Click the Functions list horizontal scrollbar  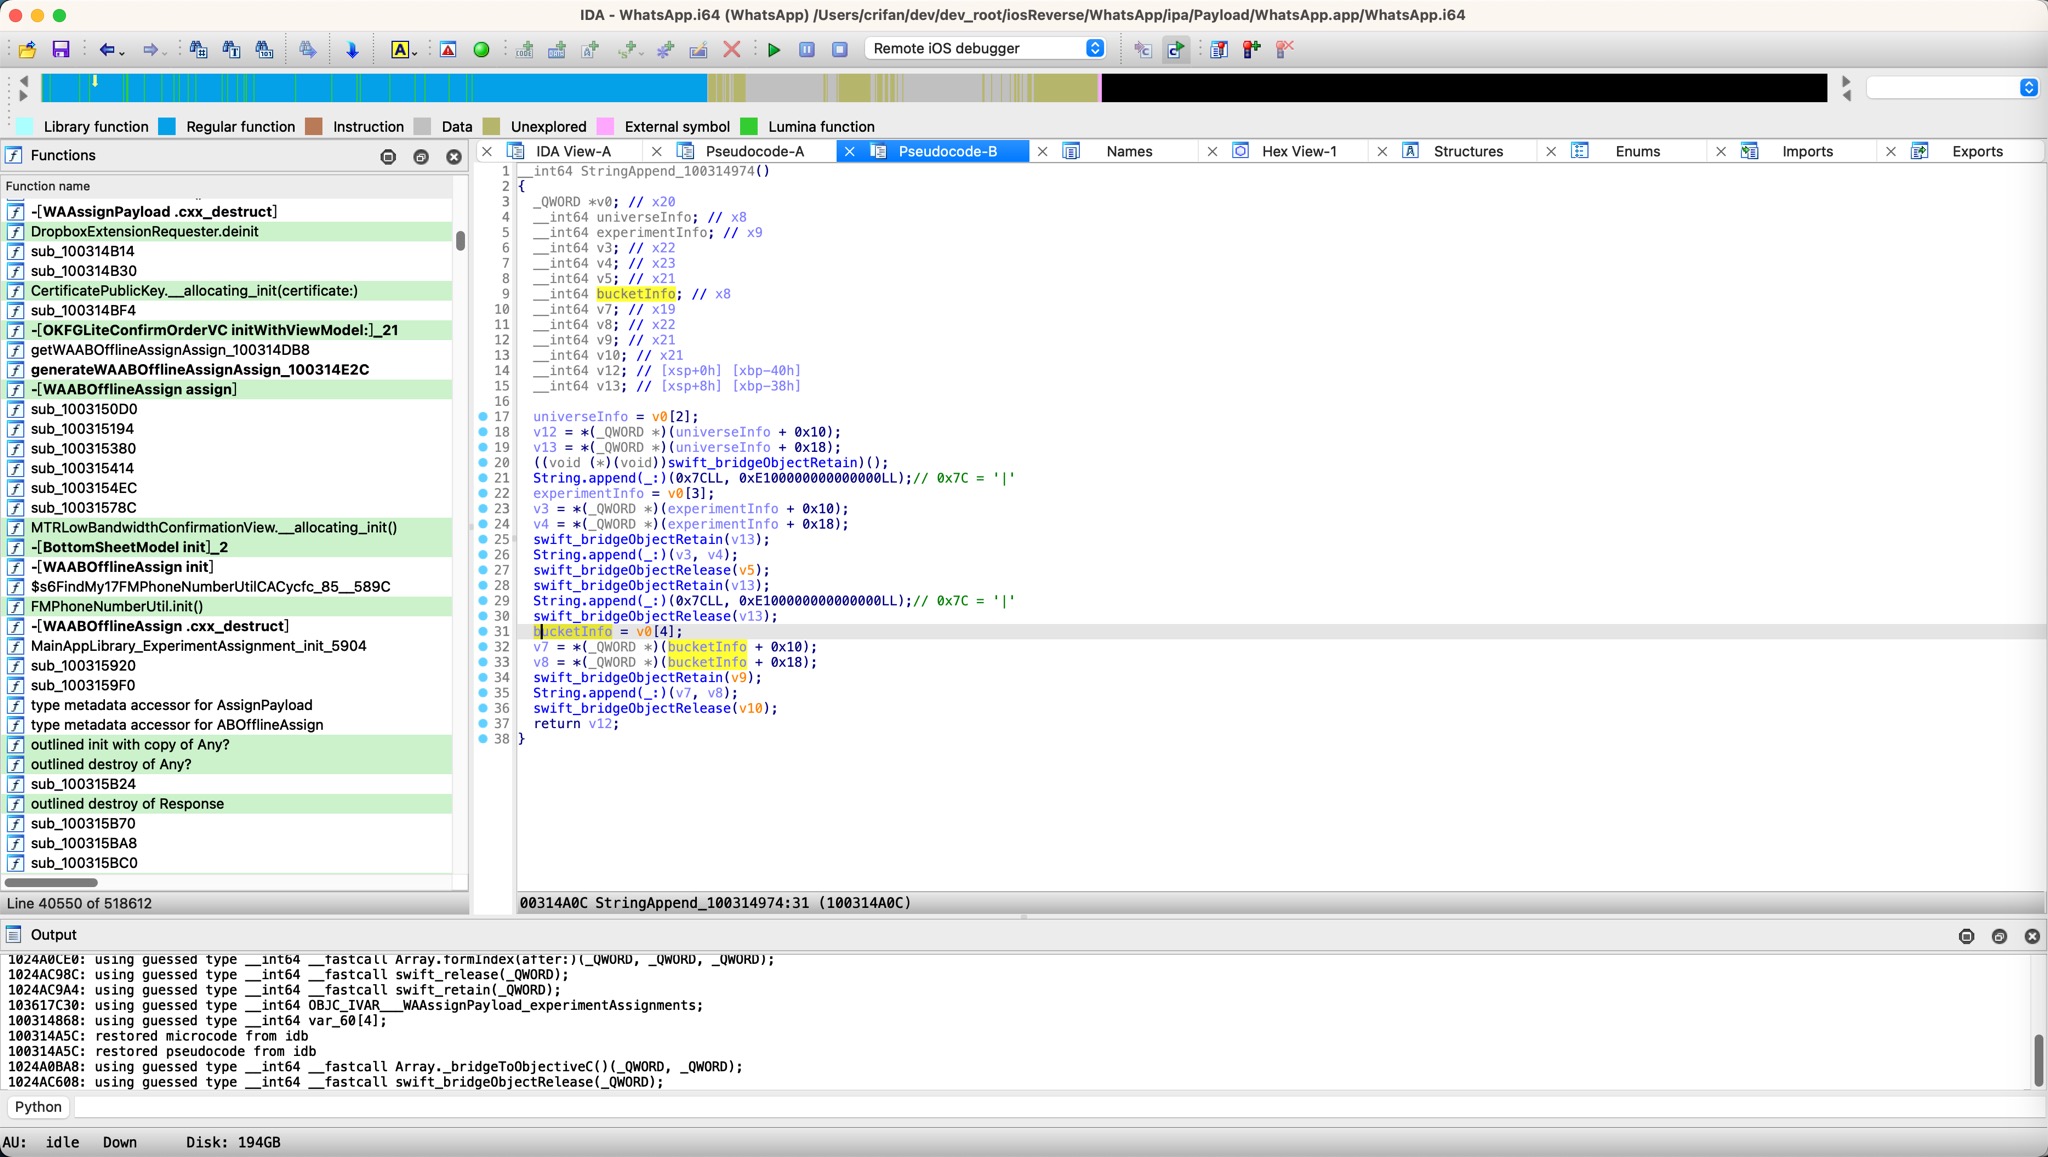tap(51, 882)
